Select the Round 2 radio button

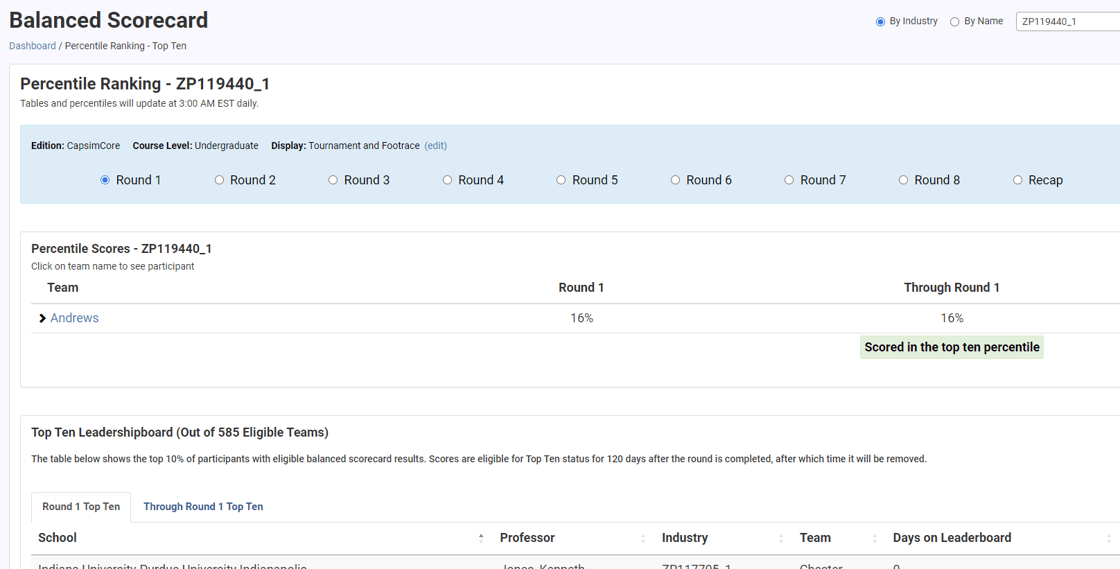[x=219, y=180]
